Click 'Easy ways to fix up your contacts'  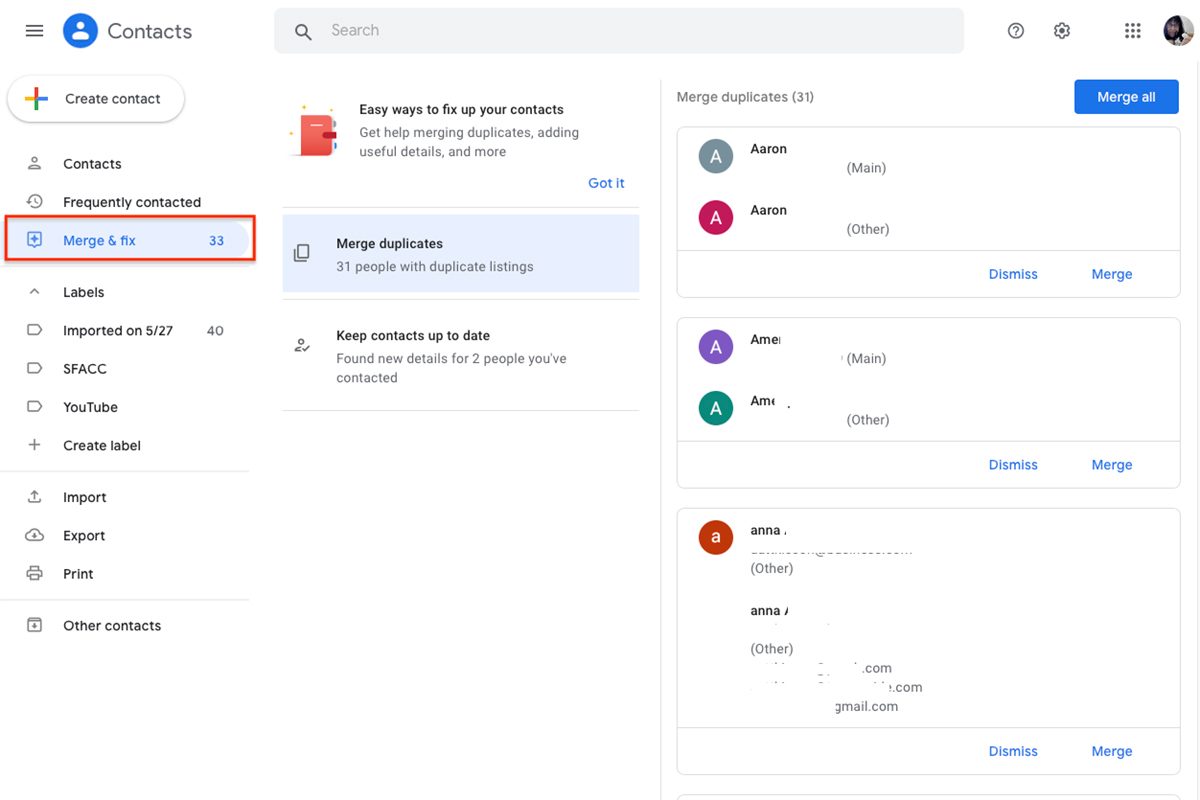click(461, 109)
